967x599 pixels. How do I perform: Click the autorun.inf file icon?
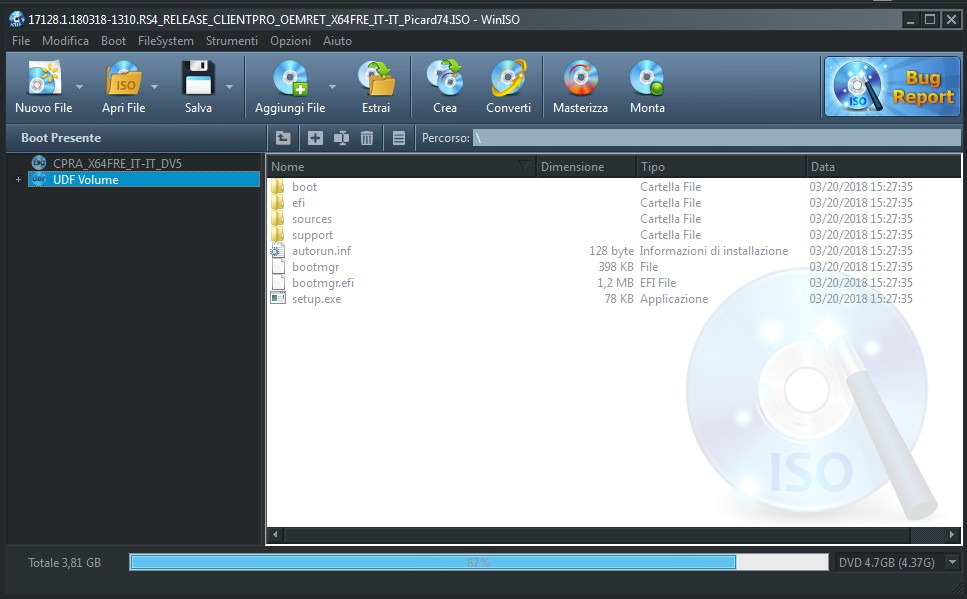click(278, 250)
